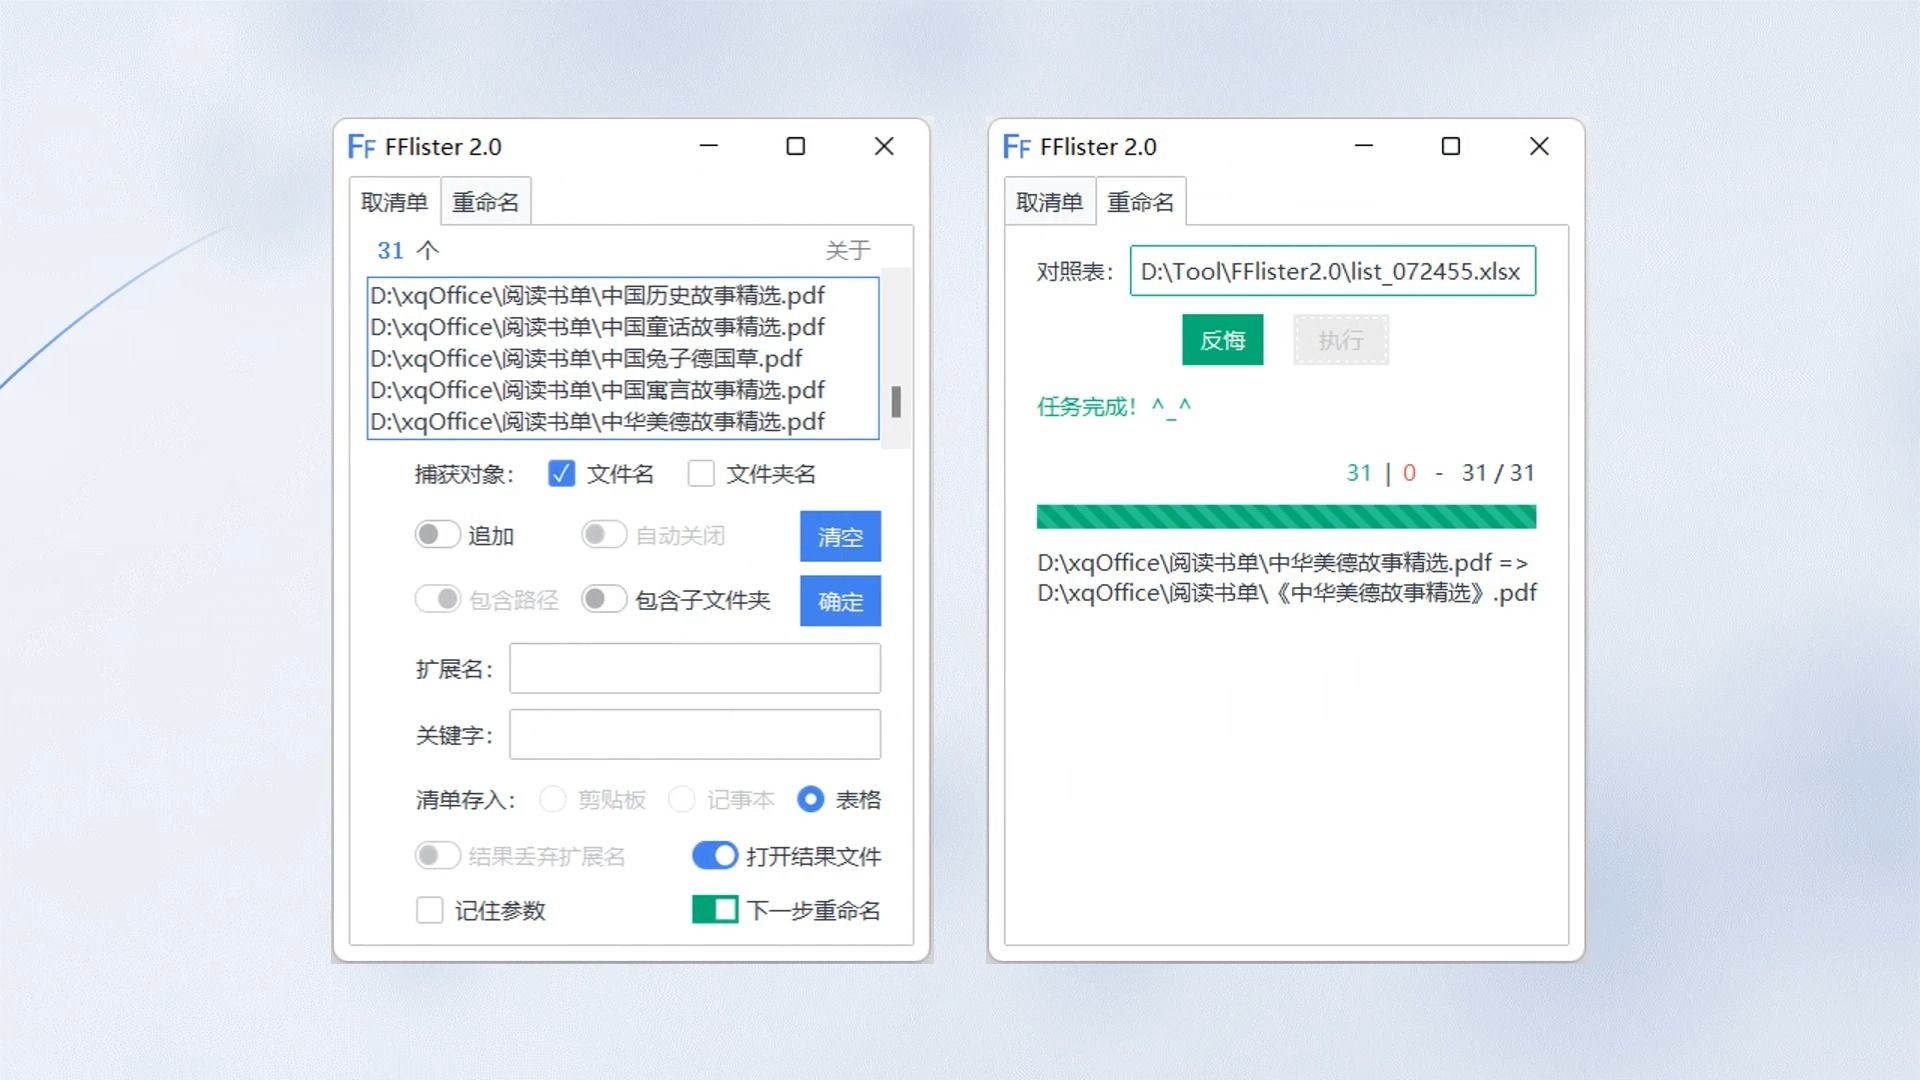The image size is (1920, 1080).
Task: Click the green striped progress bar
Action: (1286, 517)
